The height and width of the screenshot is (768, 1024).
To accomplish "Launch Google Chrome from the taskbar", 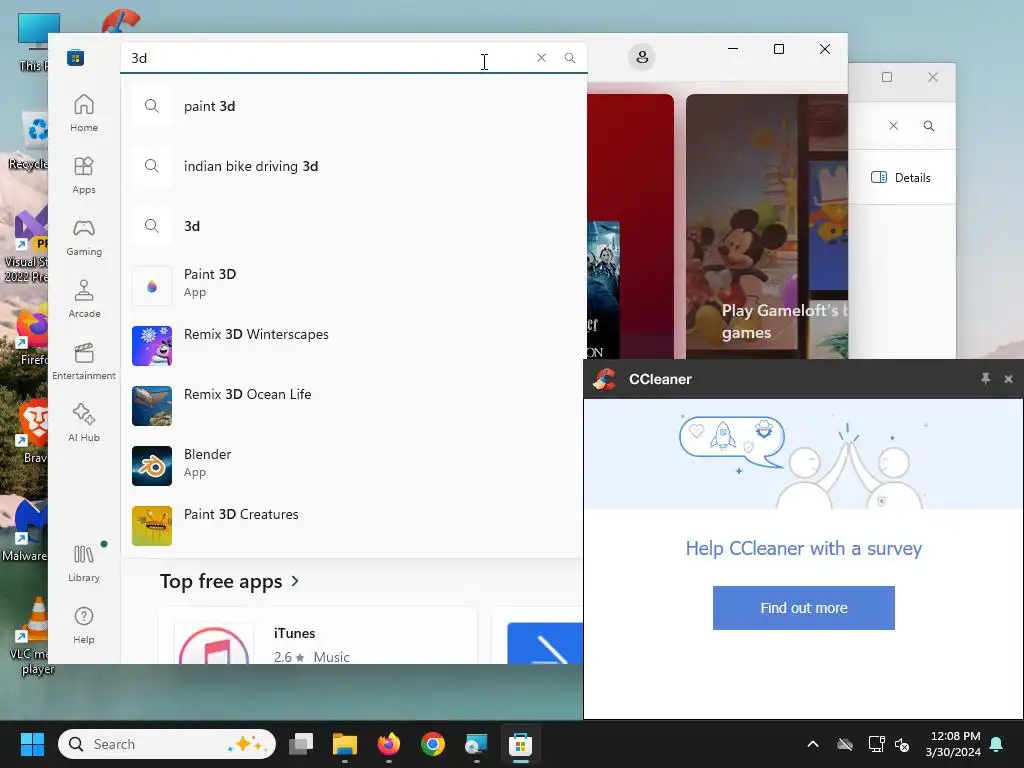I will (x=432, y=744).
